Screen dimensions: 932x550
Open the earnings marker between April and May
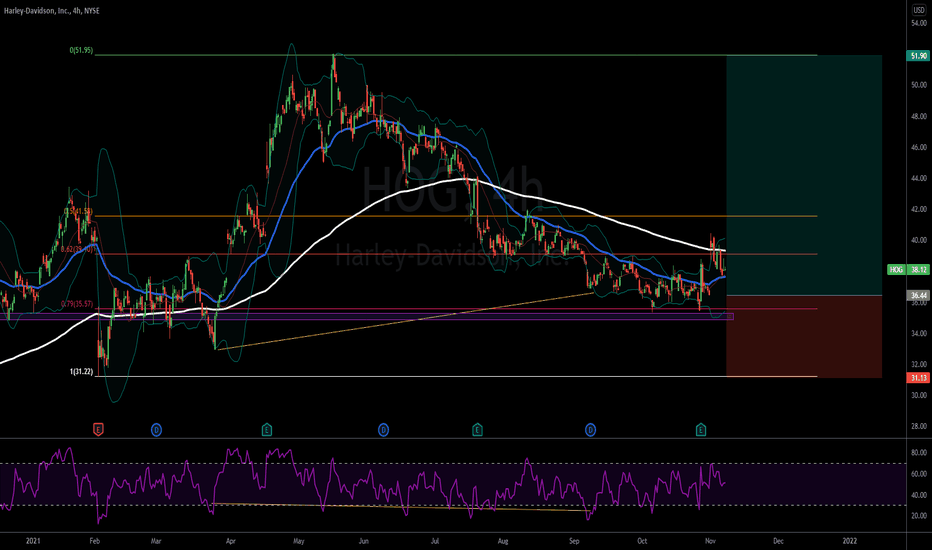pyautogui.click(x=267, y=429)
